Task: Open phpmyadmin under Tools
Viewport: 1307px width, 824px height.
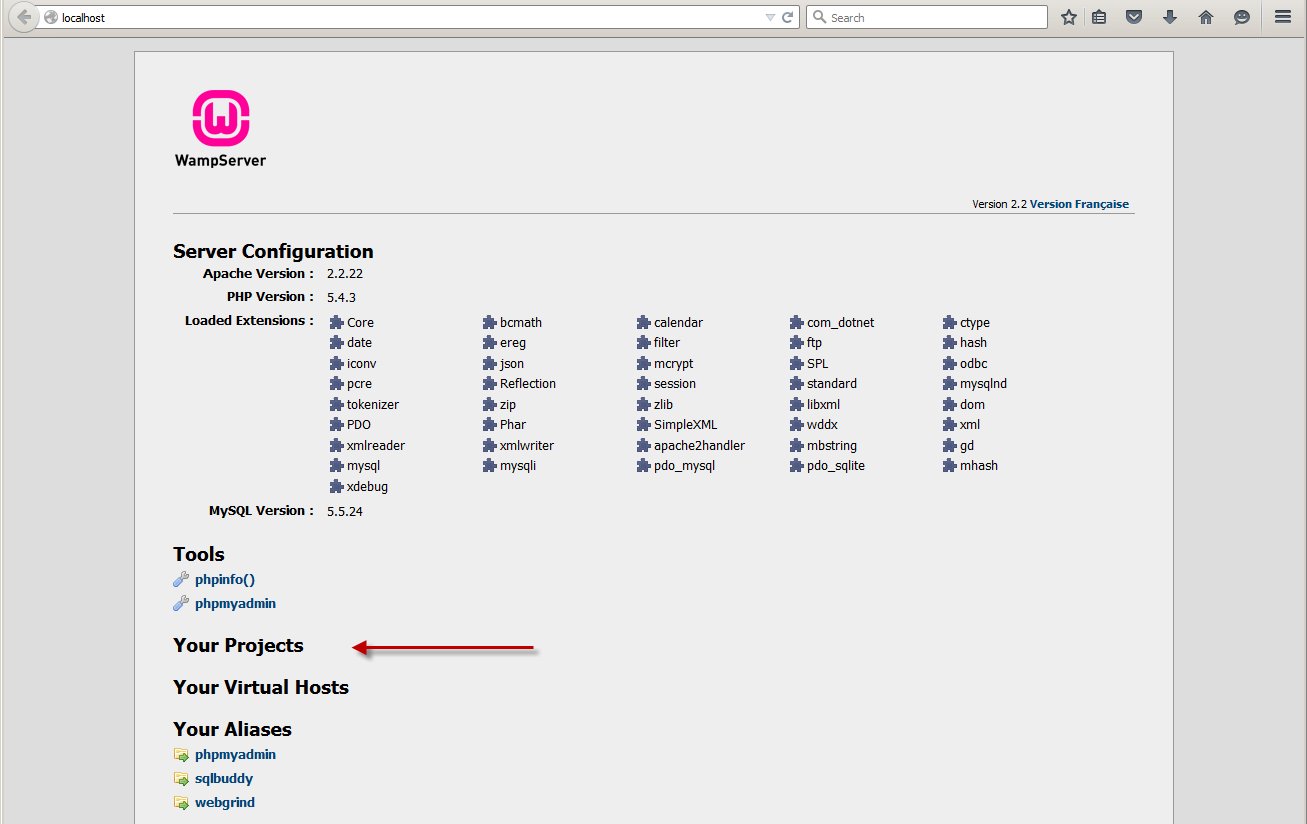Action: click(235, 603)
